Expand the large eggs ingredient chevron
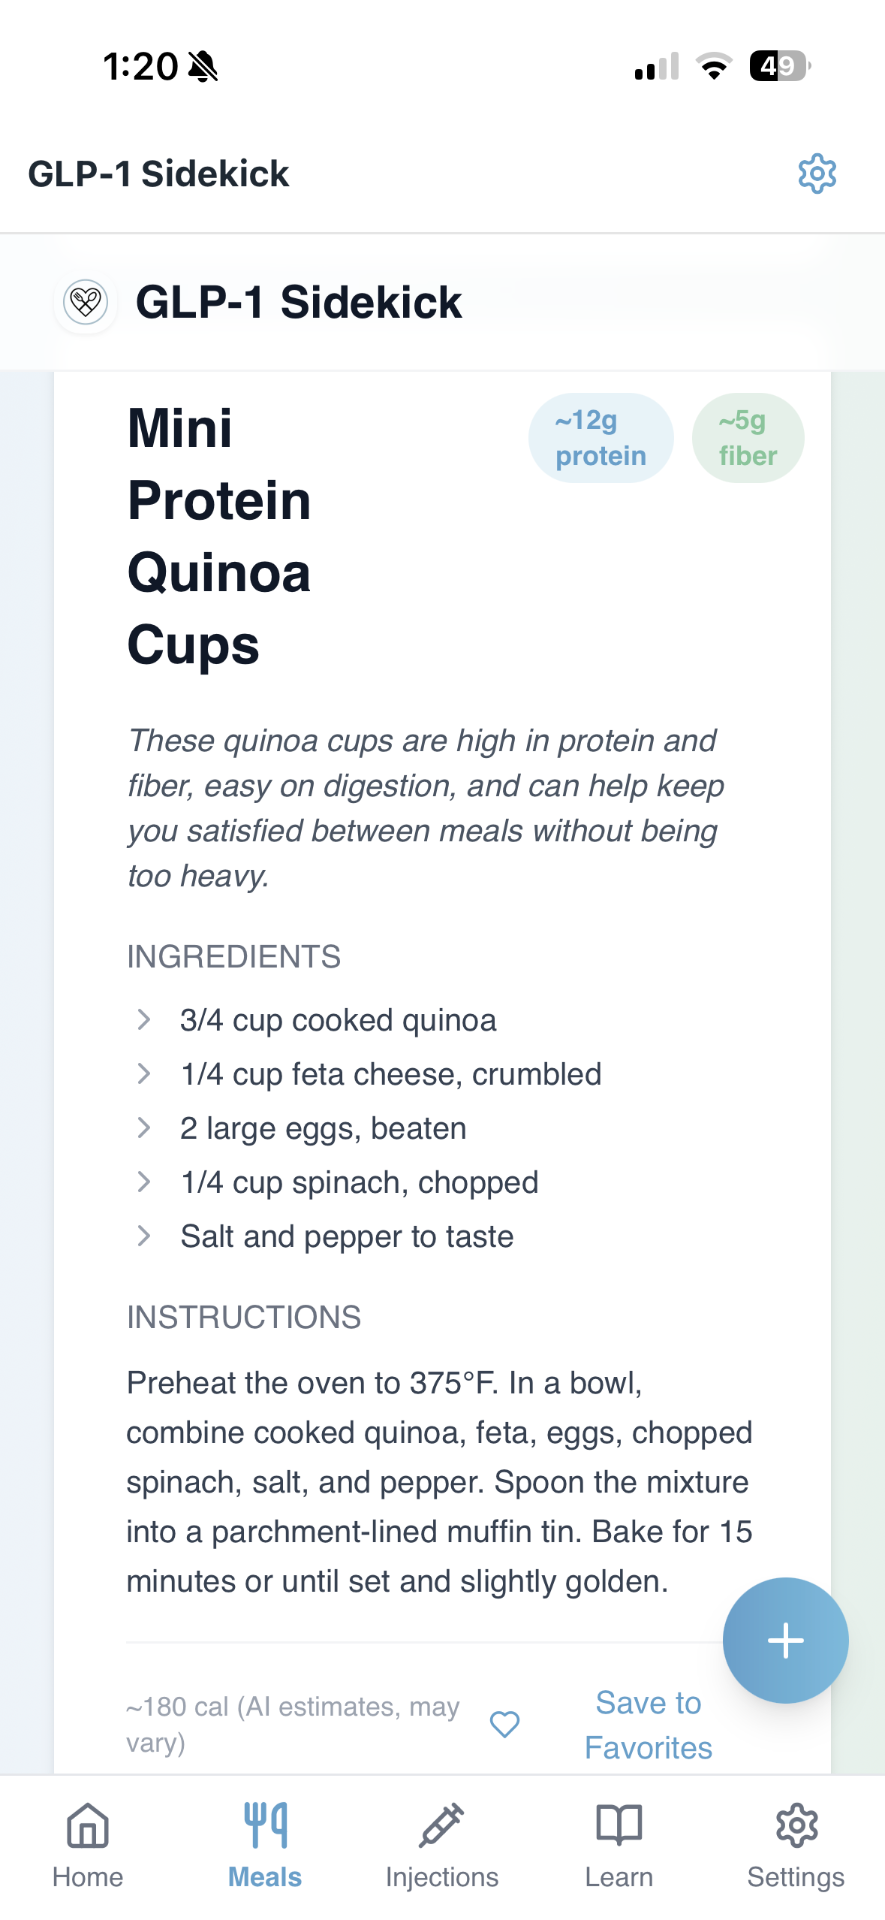 (144, 1128)
